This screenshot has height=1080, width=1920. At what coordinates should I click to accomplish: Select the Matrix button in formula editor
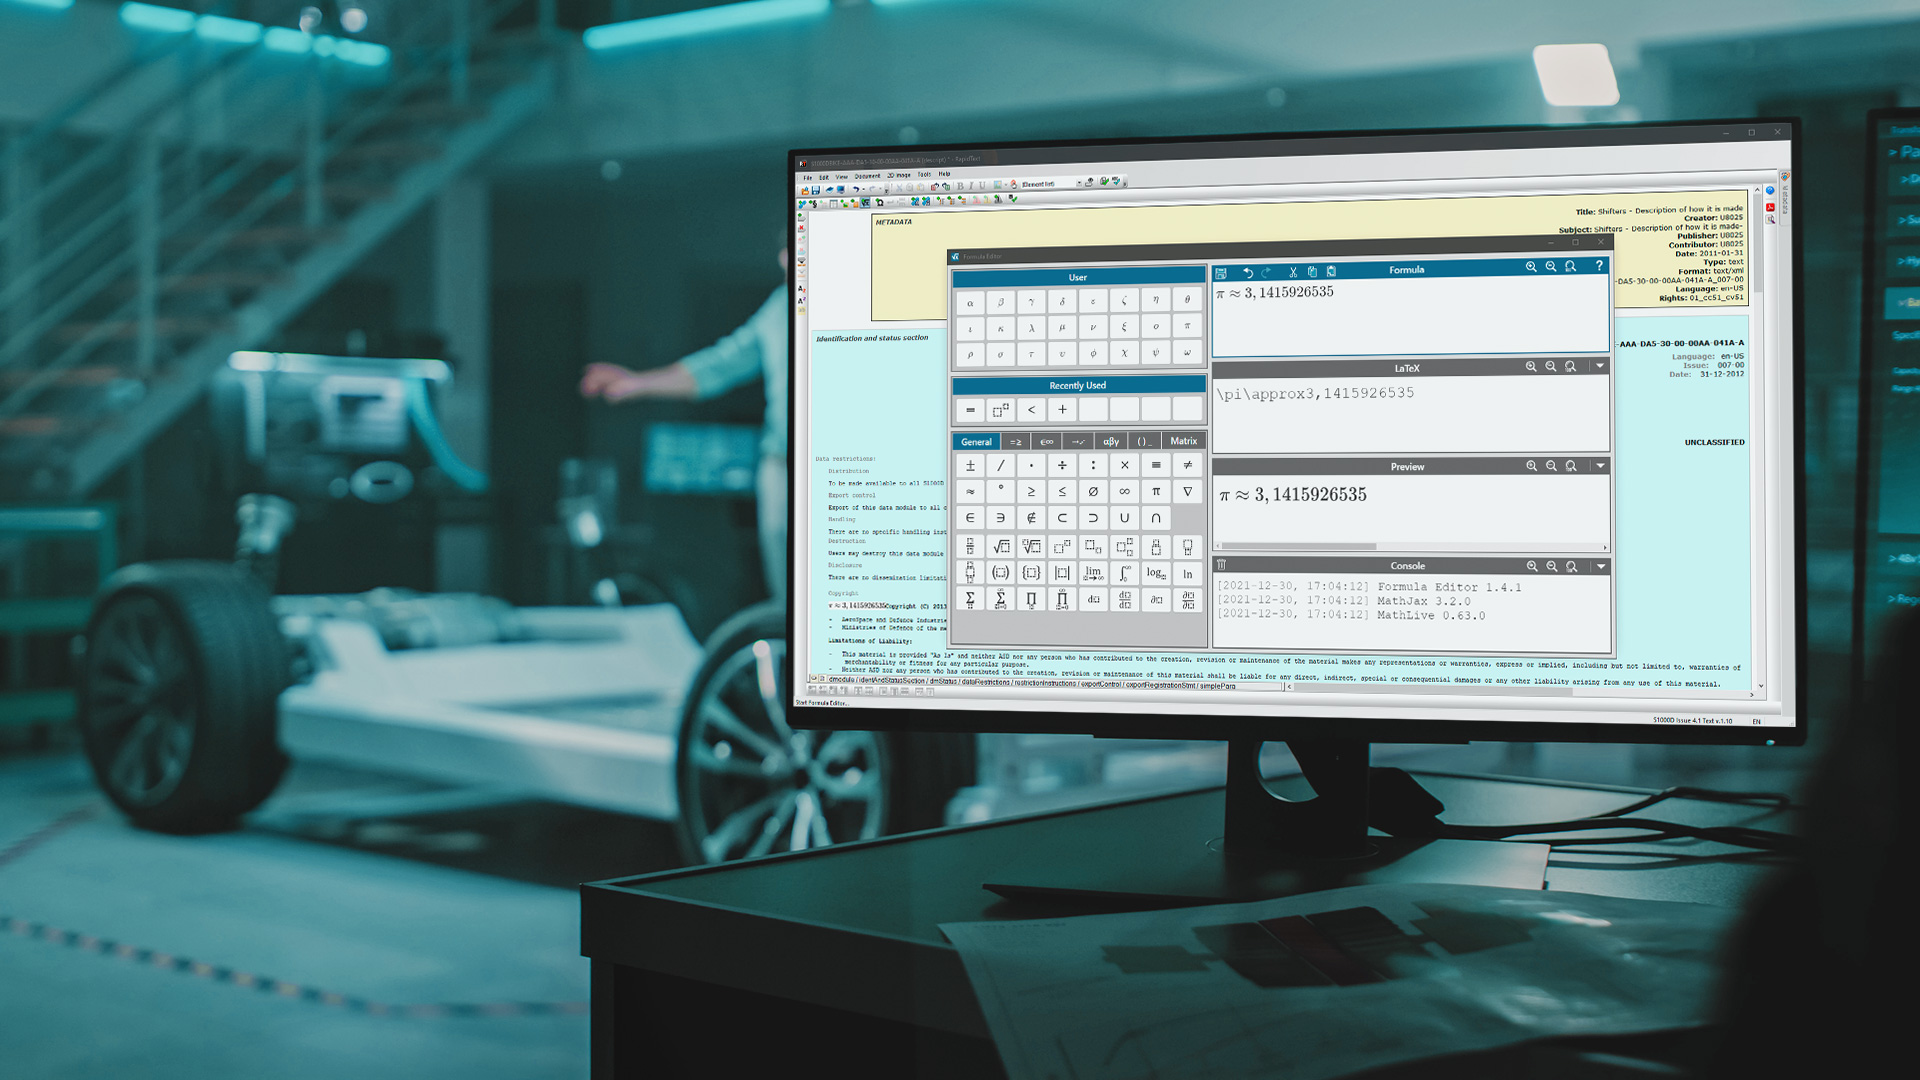[1182, 440]
